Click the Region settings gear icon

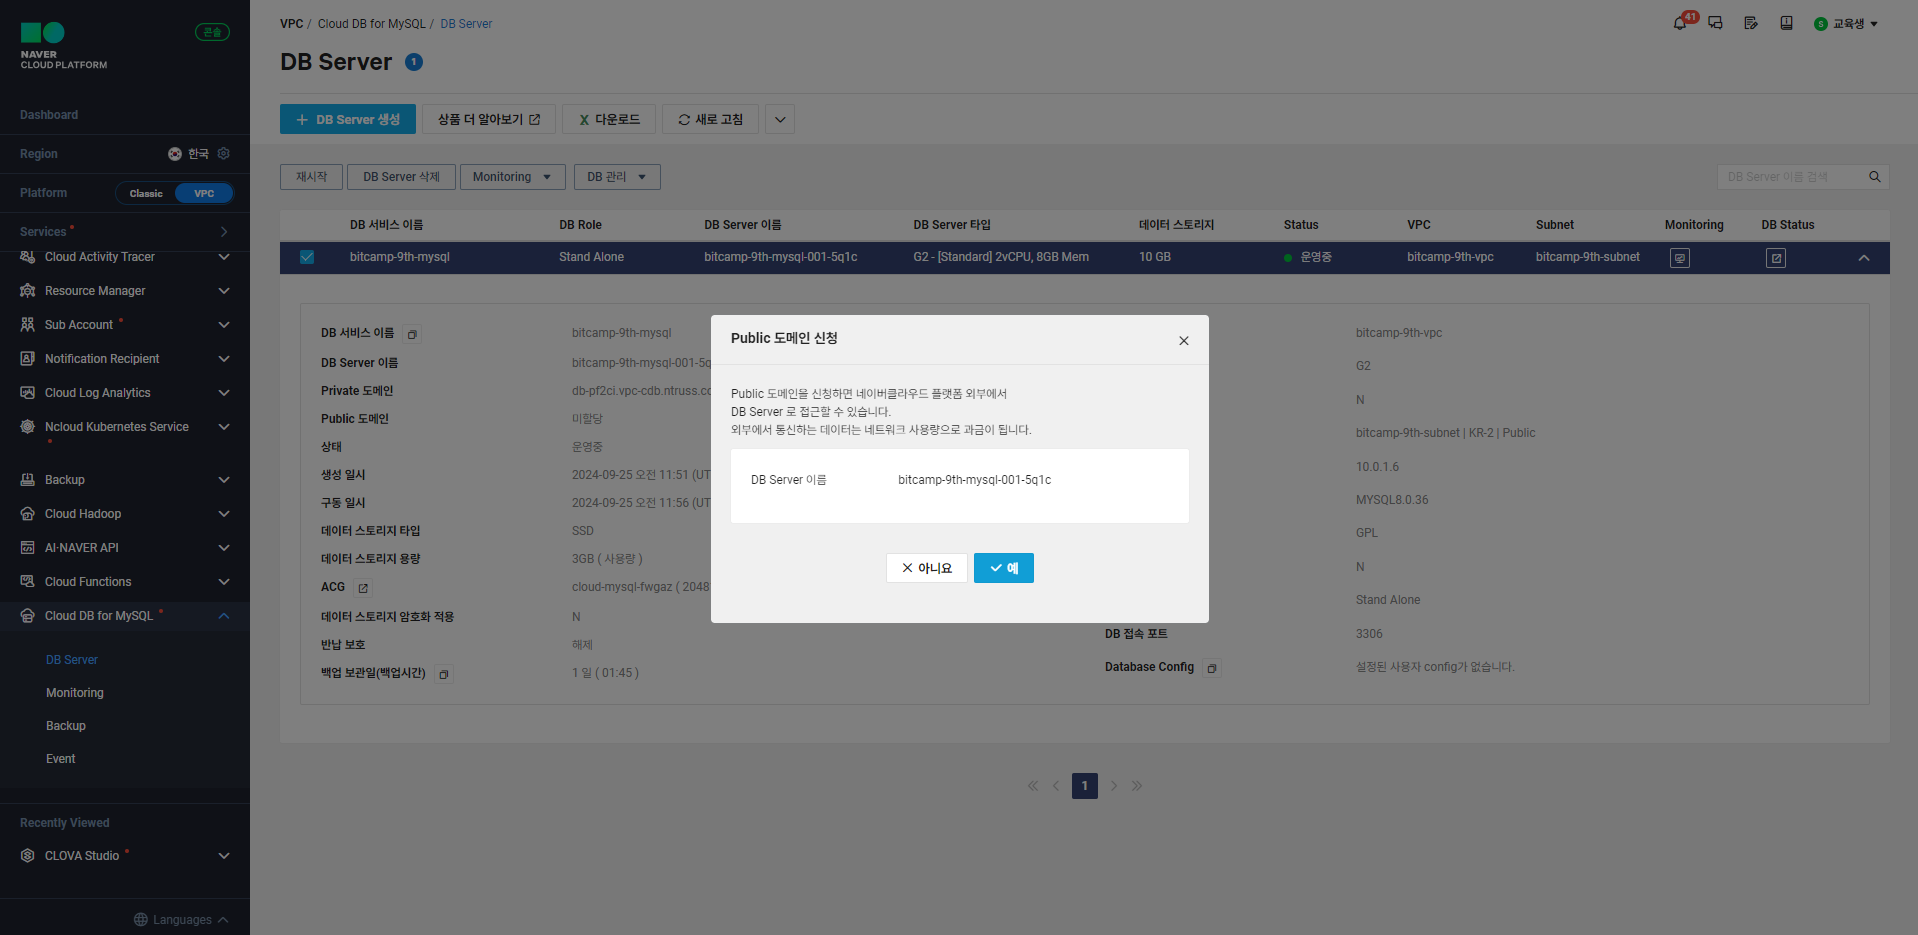click(x=224, y=153)
